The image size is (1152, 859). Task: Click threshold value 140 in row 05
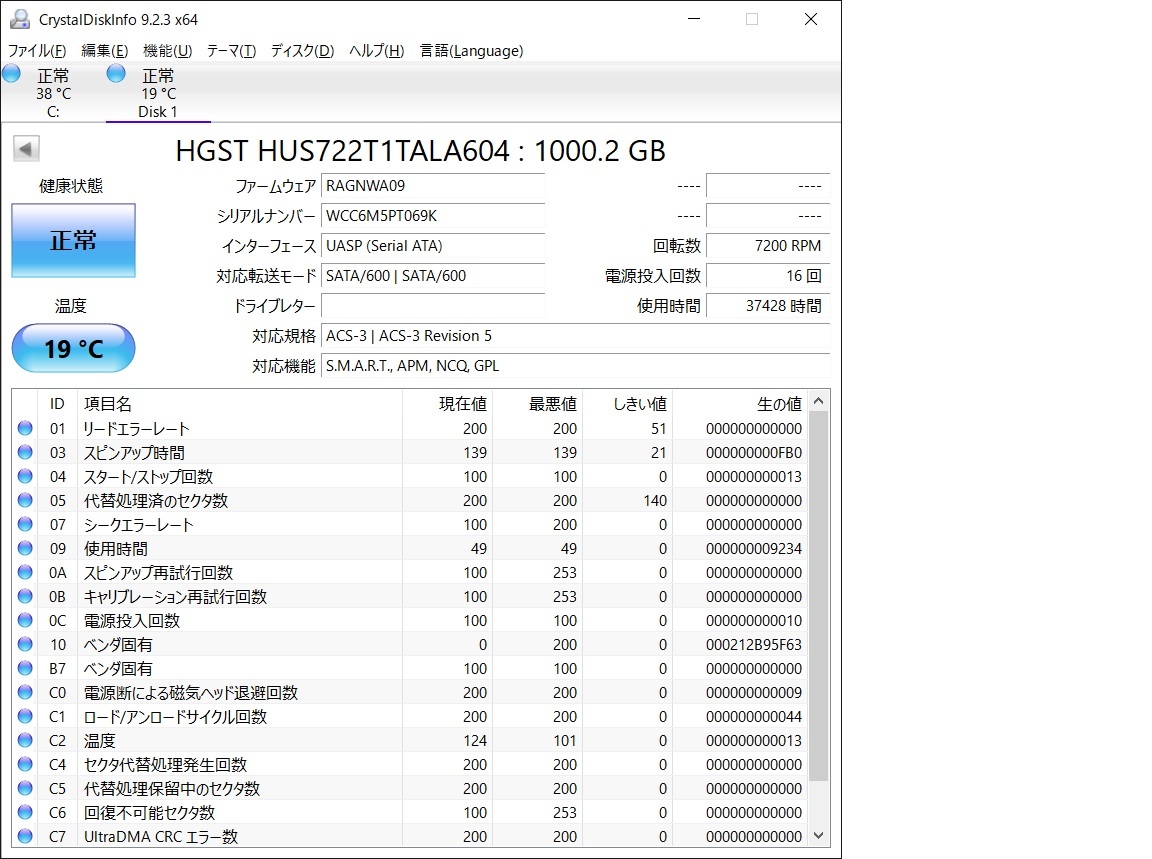pos(655,500)
